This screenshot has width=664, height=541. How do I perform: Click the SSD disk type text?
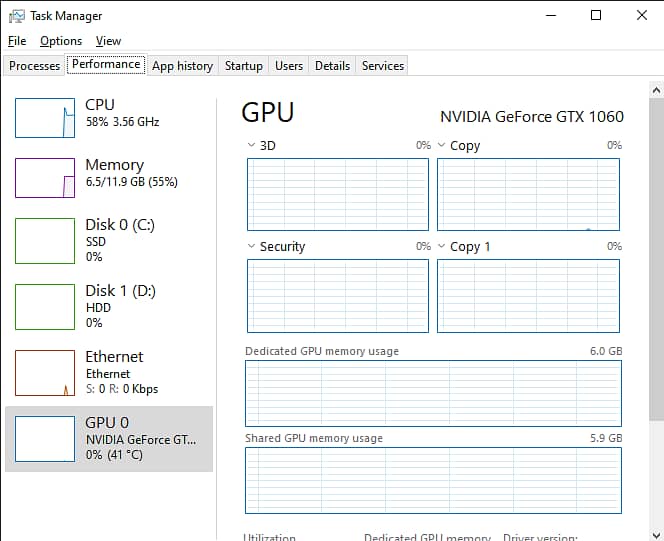pyautogui.click(x=96, y=242)
